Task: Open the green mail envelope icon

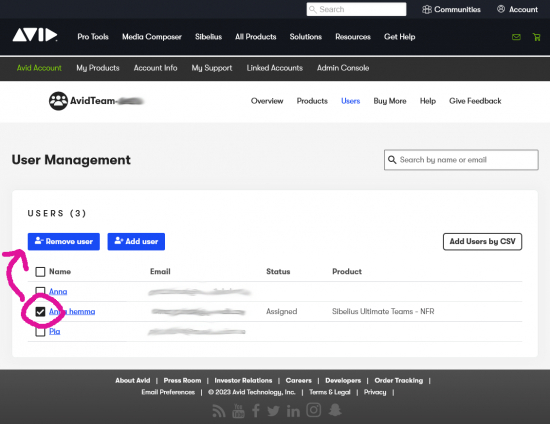Action: pyautogui.click(x=516, y=37)
